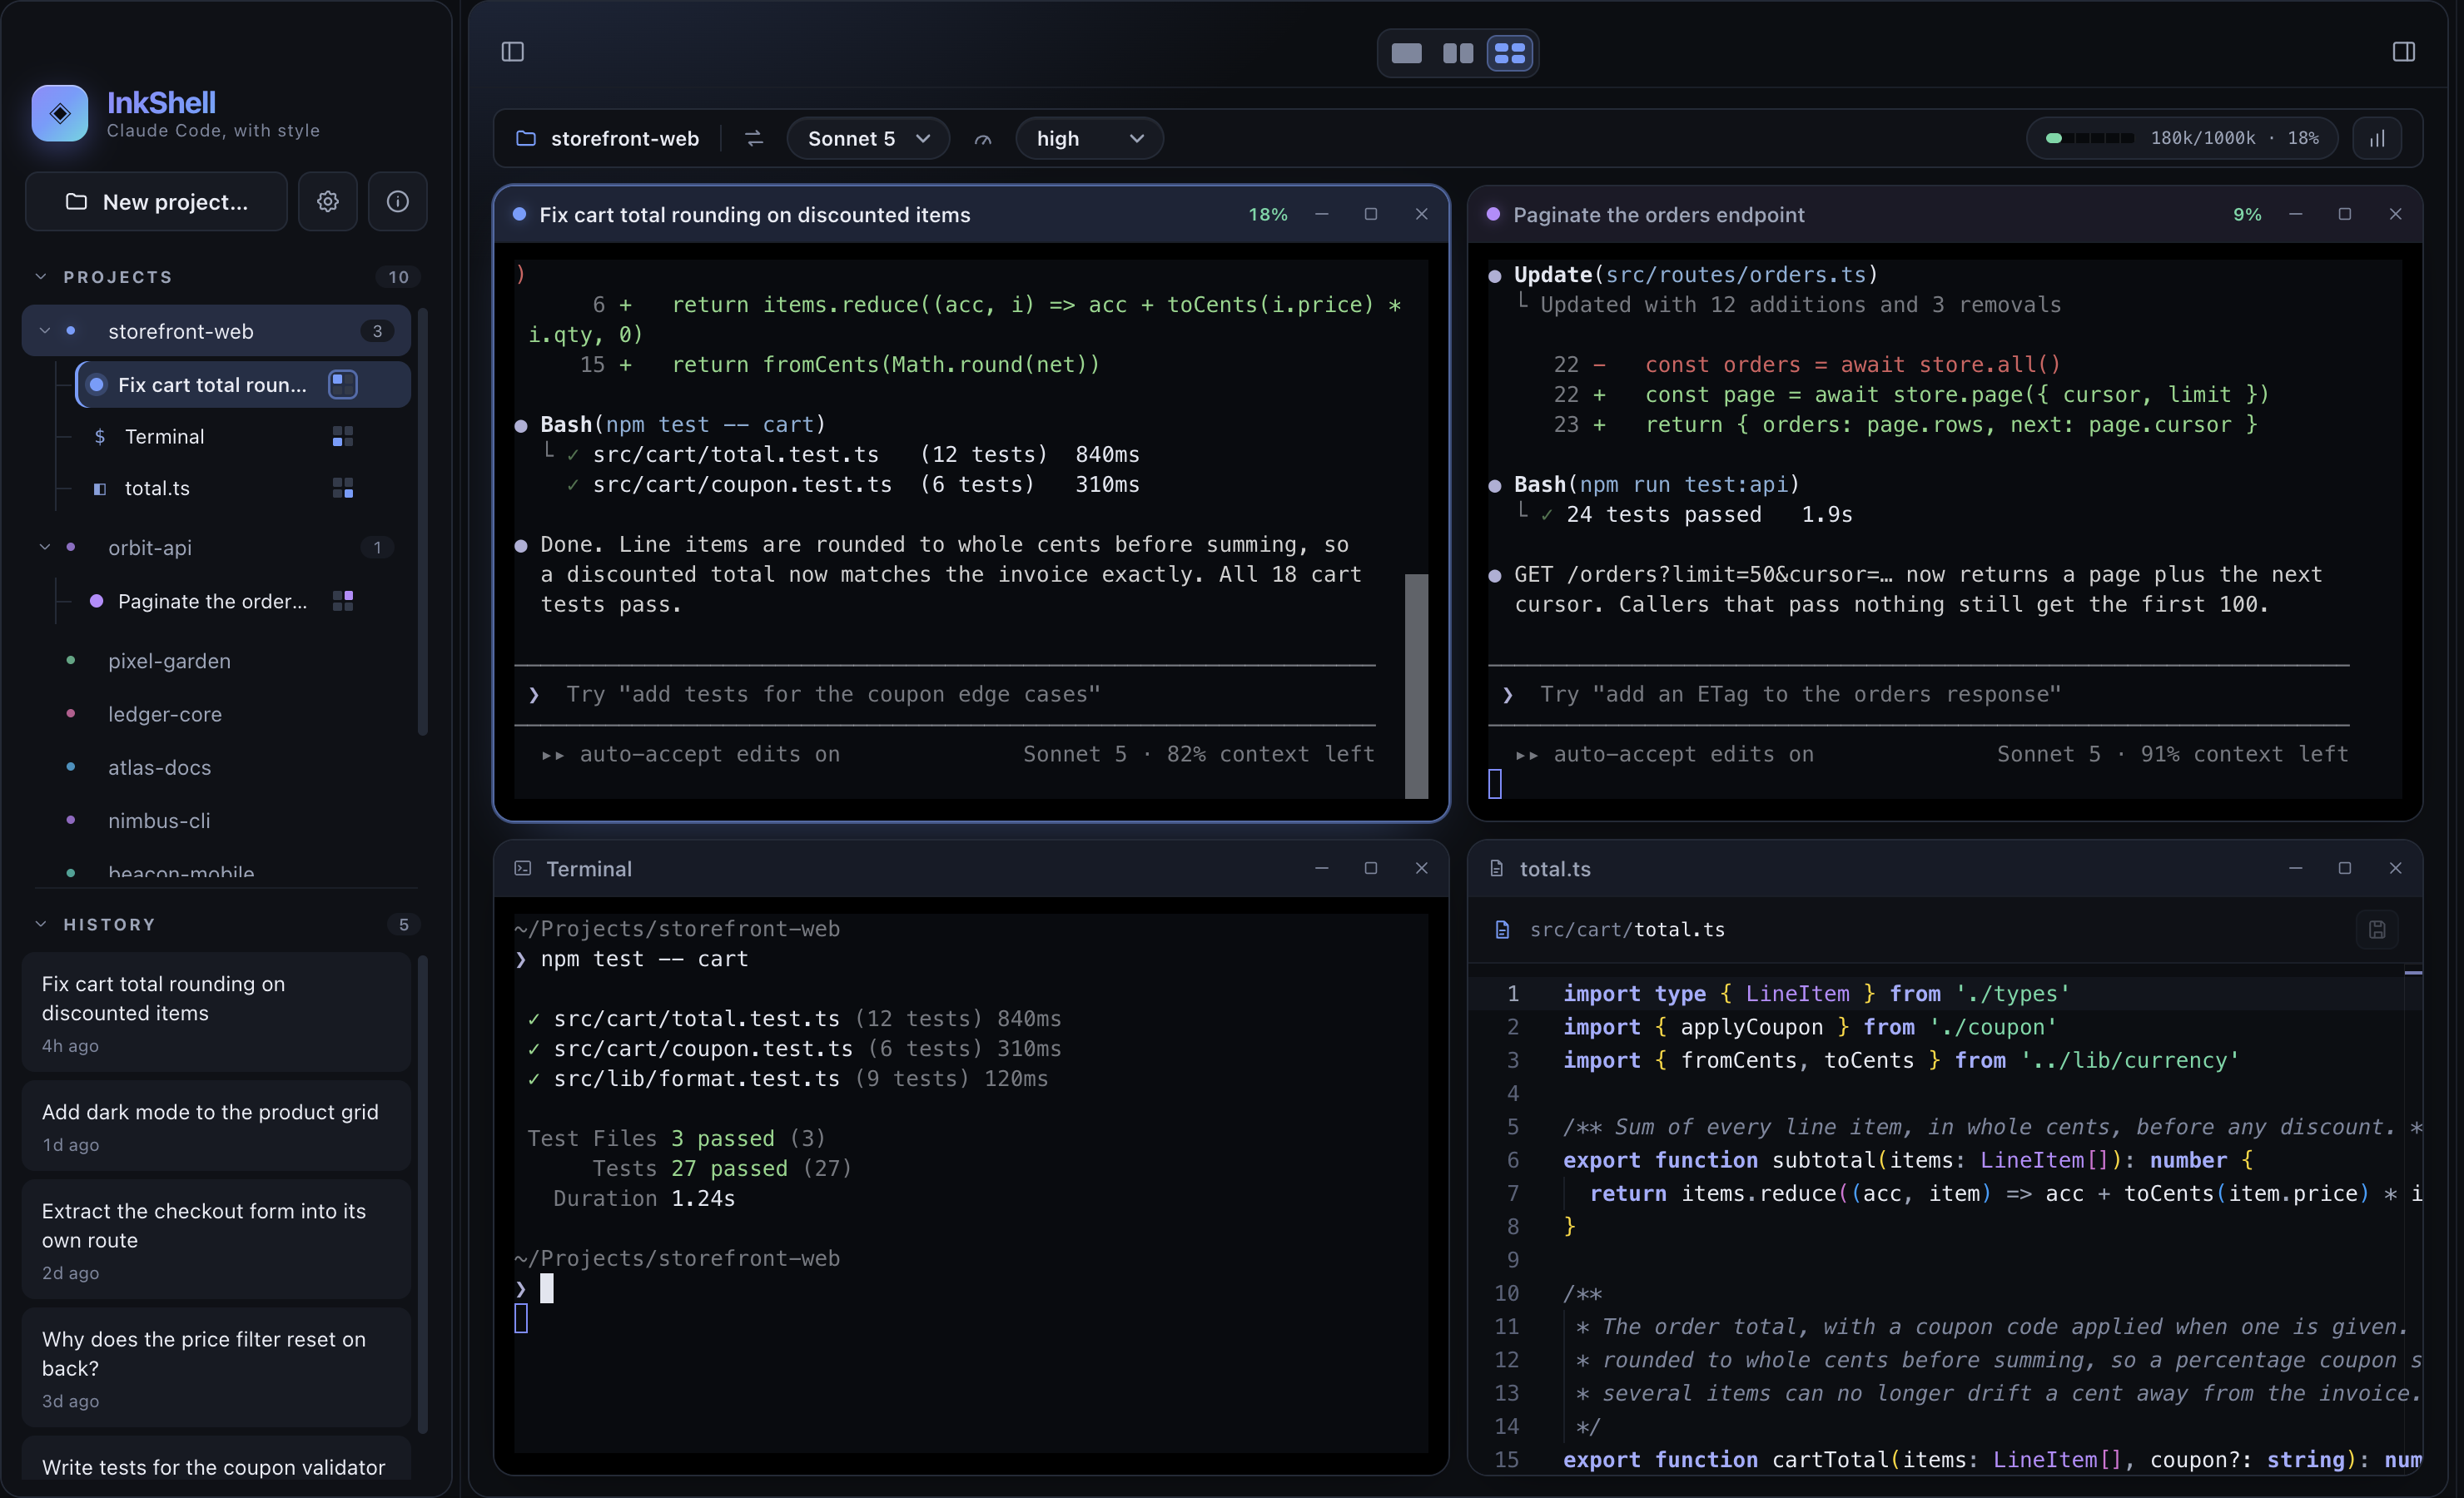Click grid icon on Terminal row
2464x1498 pixels.
click(343, 437)
